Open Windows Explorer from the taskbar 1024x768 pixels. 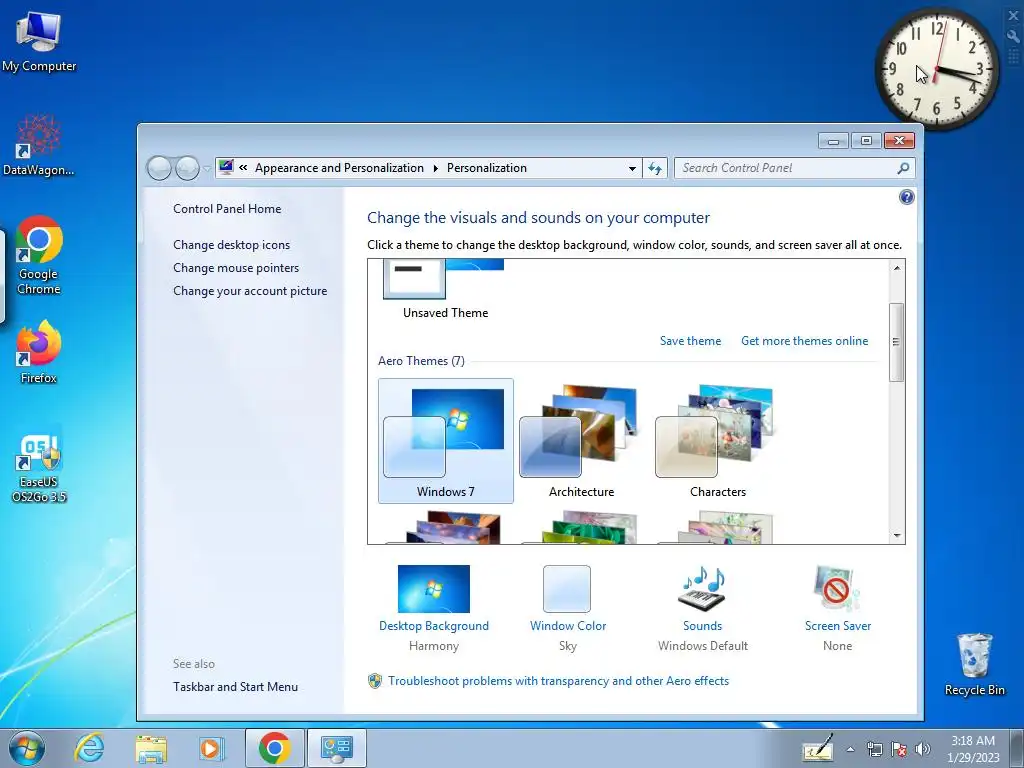click(x=151, y=748)
